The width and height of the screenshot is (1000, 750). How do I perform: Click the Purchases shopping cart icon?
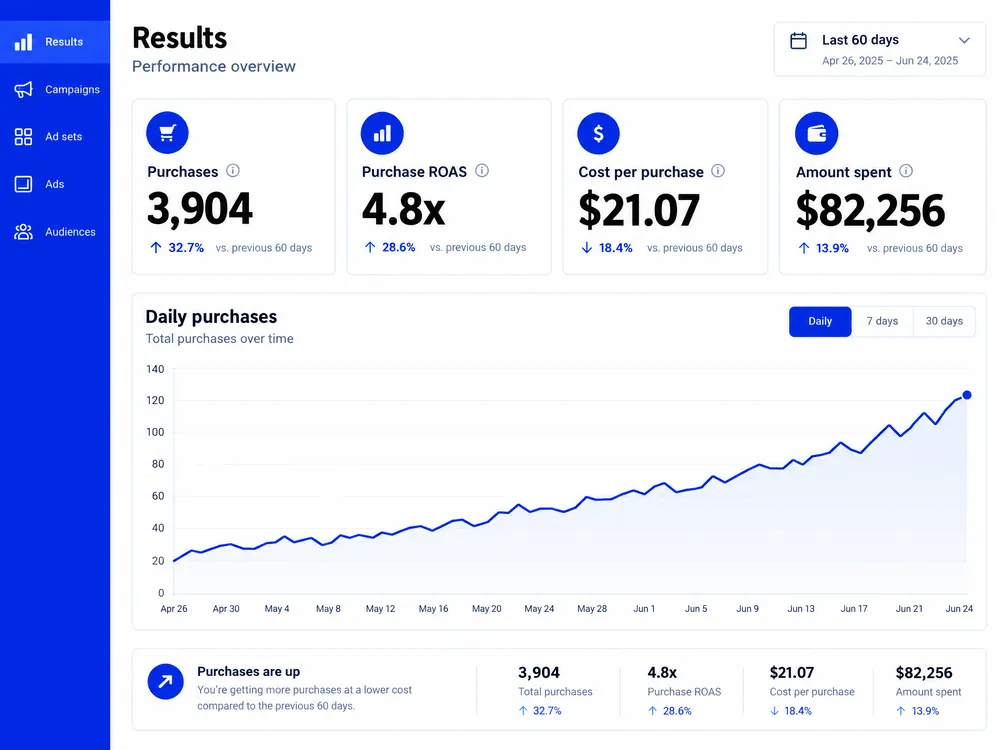pyautogui.click(x=167, y=133)
